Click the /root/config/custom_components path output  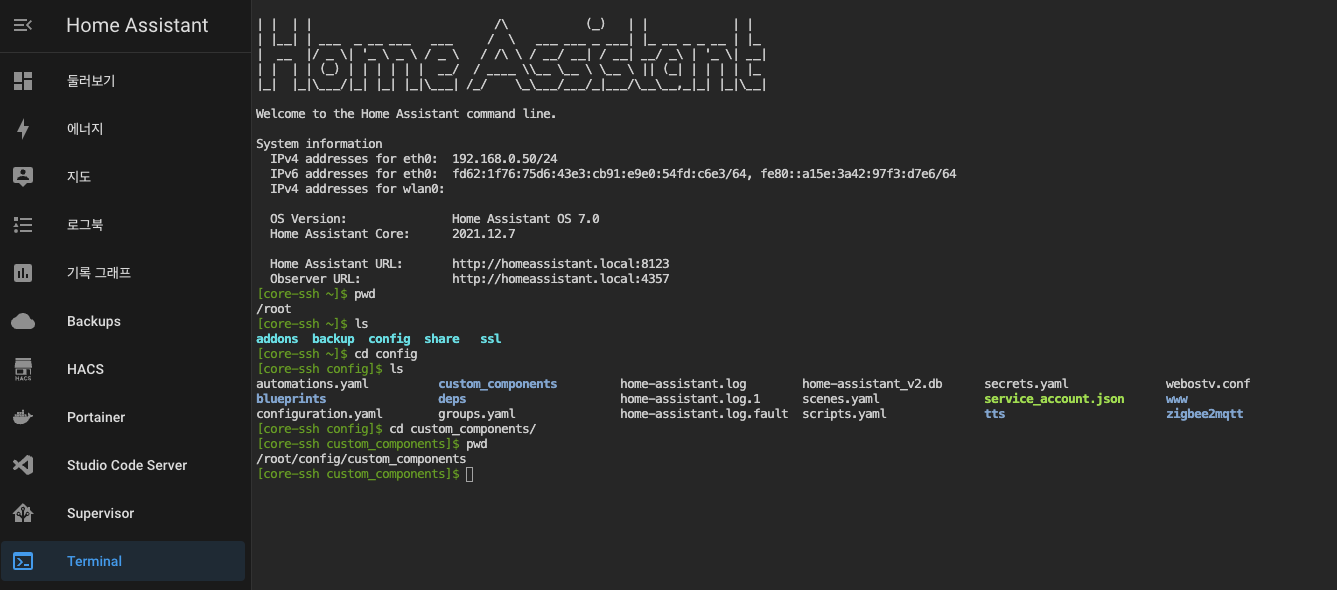(x=361, y=459)
